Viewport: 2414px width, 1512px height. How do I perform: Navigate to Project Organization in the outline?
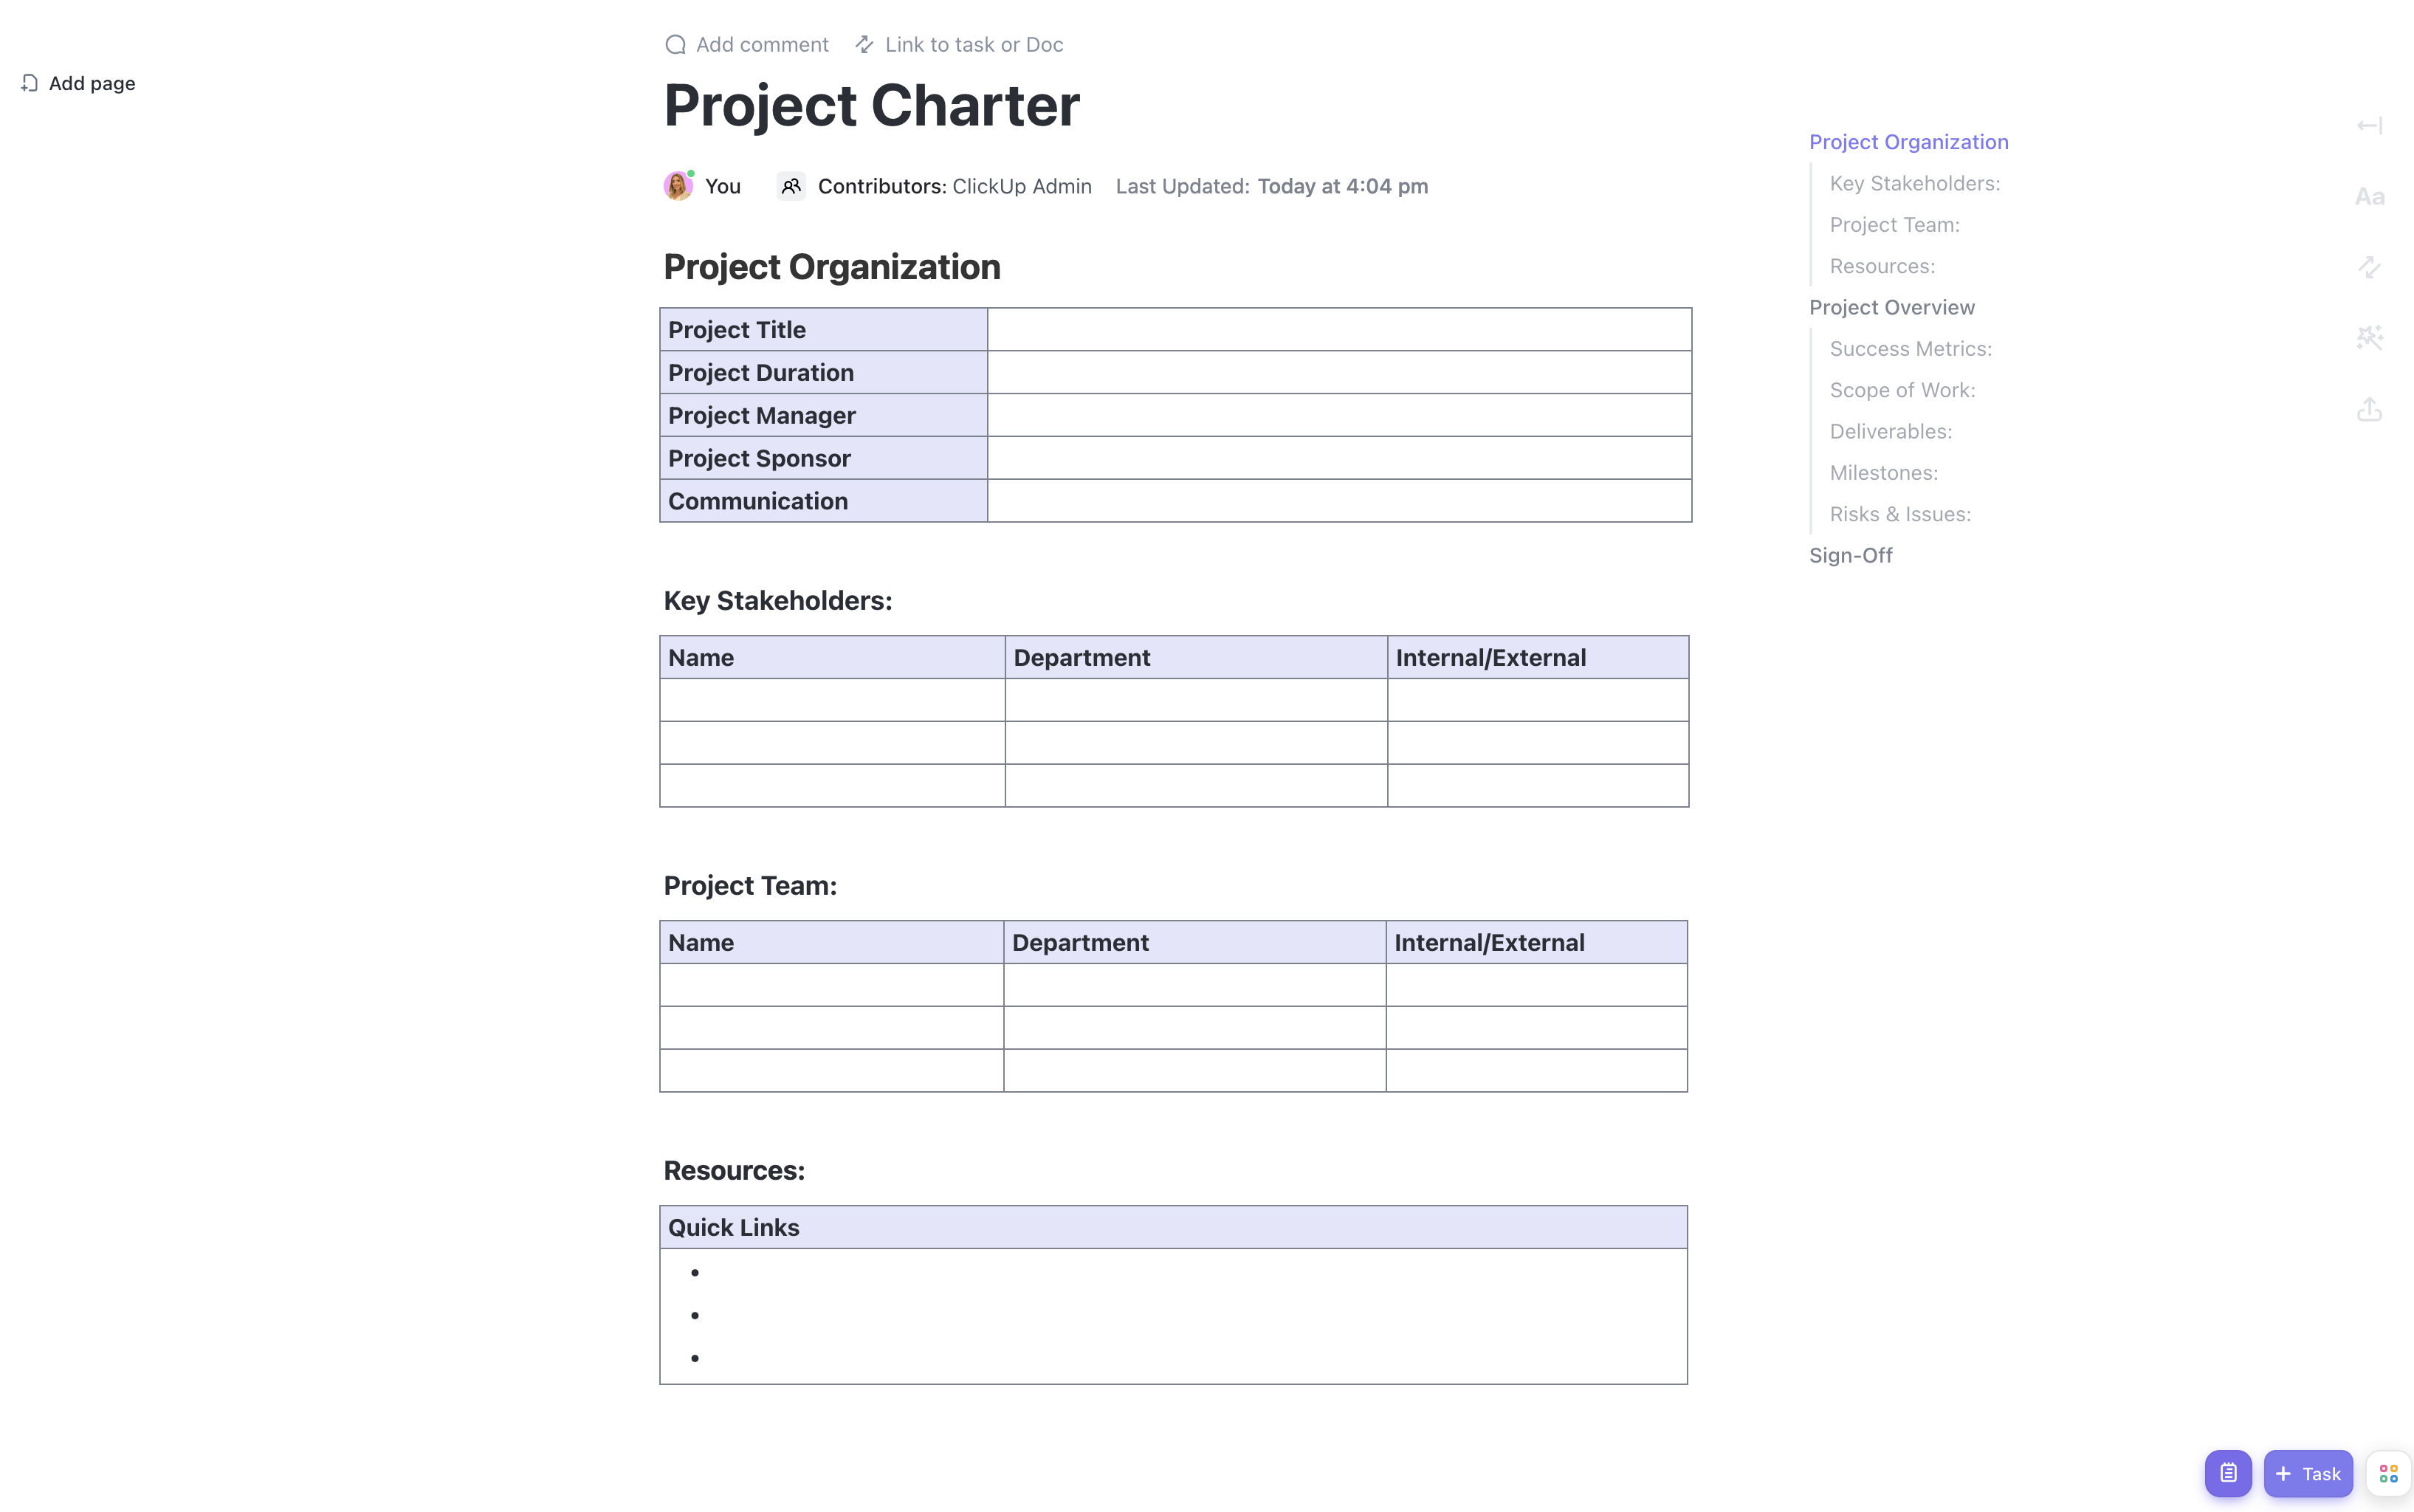(x=1909, y=141)
